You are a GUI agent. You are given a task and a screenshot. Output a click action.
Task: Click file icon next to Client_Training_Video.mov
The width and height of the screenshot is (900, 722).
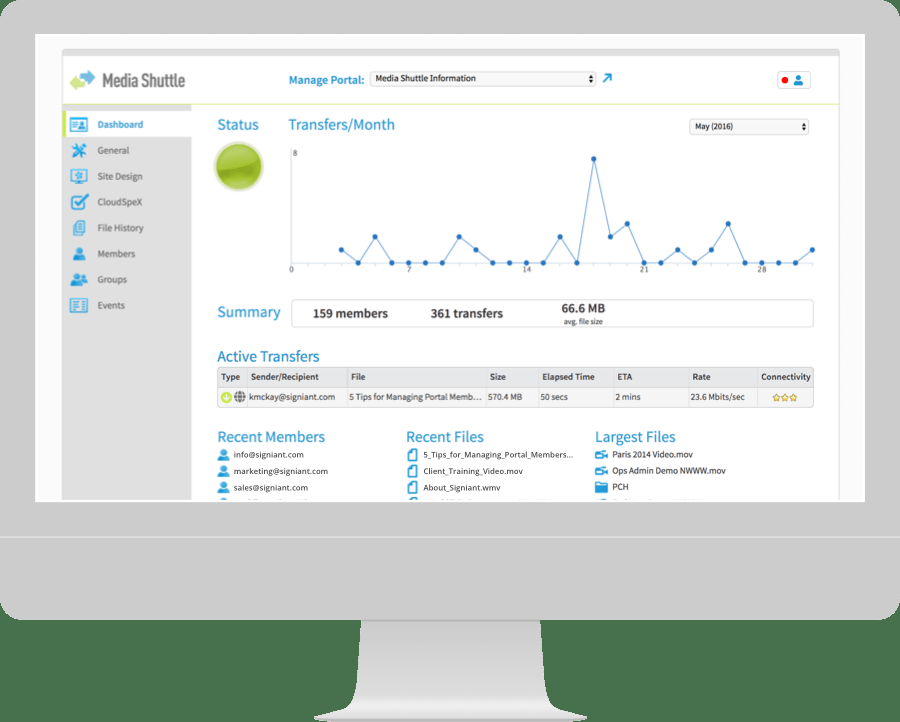[x=412, y=471]
